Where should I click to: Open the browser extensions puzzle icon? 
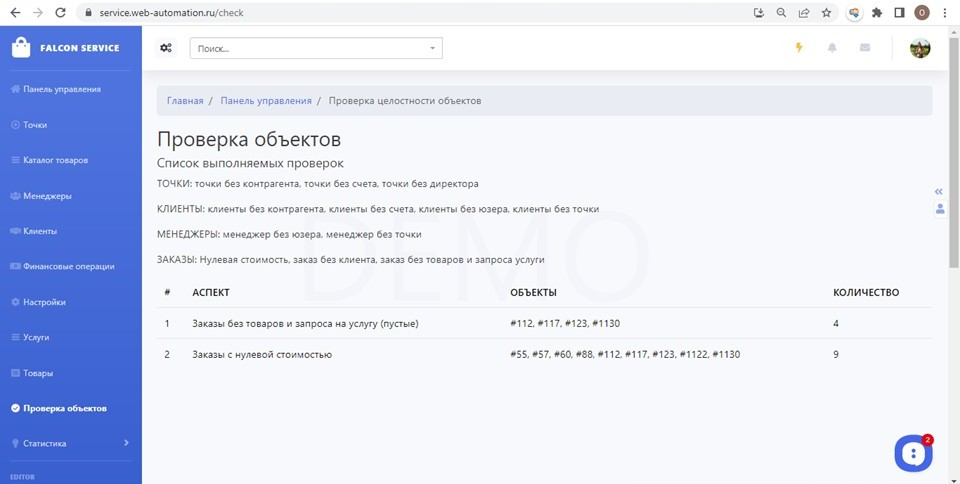pos(877,12)
